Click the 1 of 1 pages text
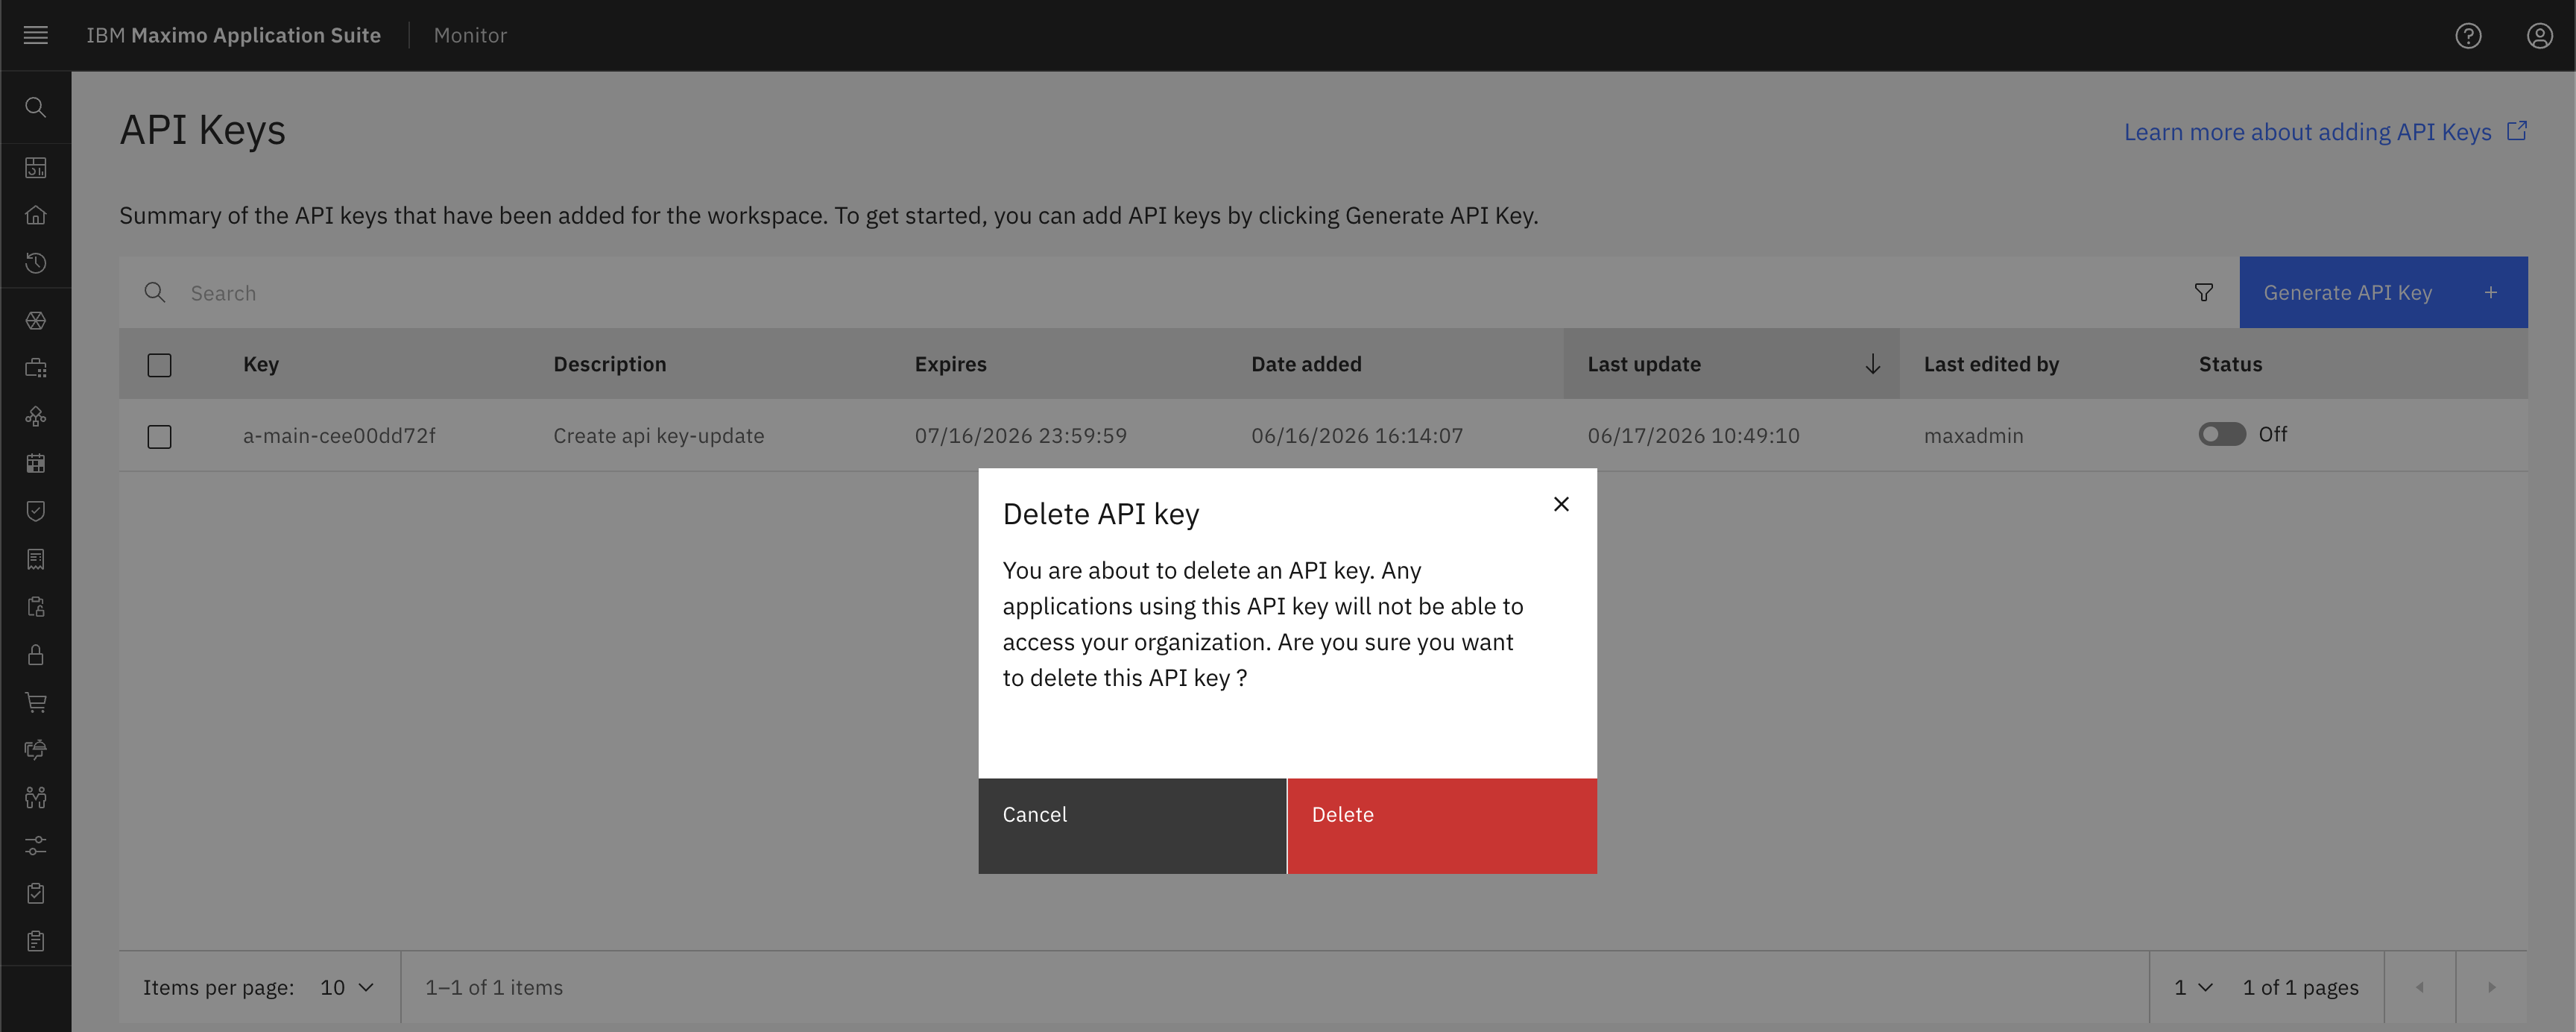Screen dimensions: 2576x1032 (x=2300, y=987)
